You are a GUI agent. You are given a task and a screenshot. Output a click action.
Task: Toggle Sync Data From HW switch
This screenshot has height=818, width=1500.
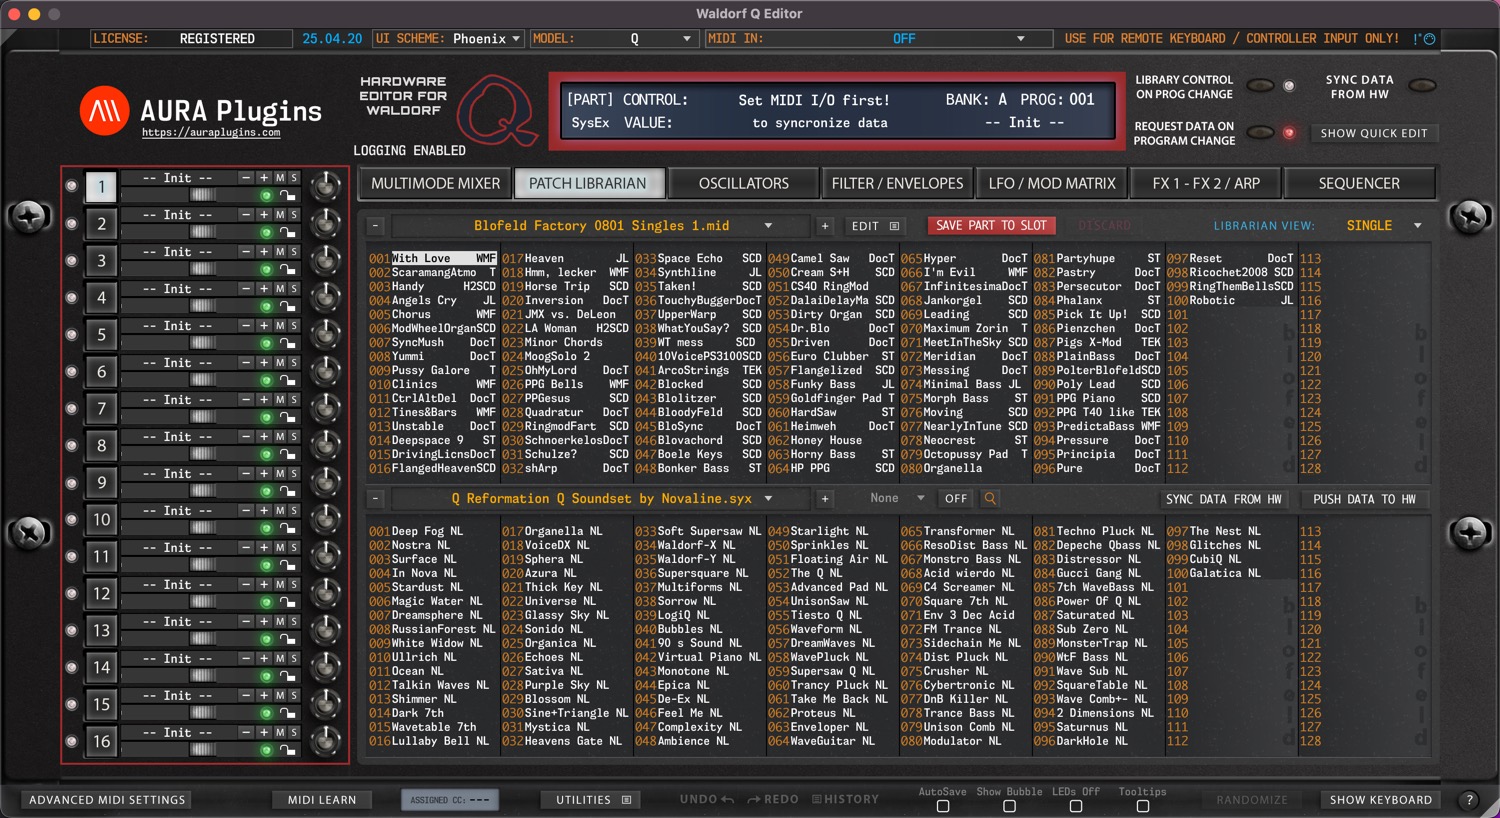(1422, 86)
